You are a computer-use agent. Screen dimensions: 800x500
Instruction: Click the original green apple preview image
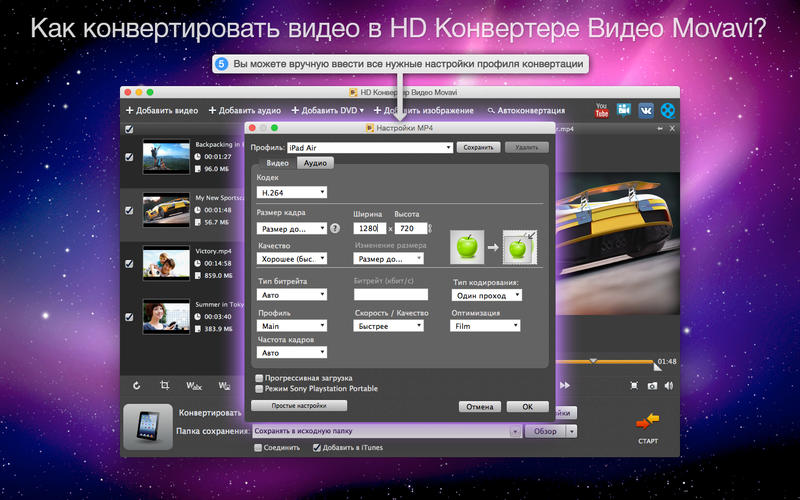tap(467, 247)
